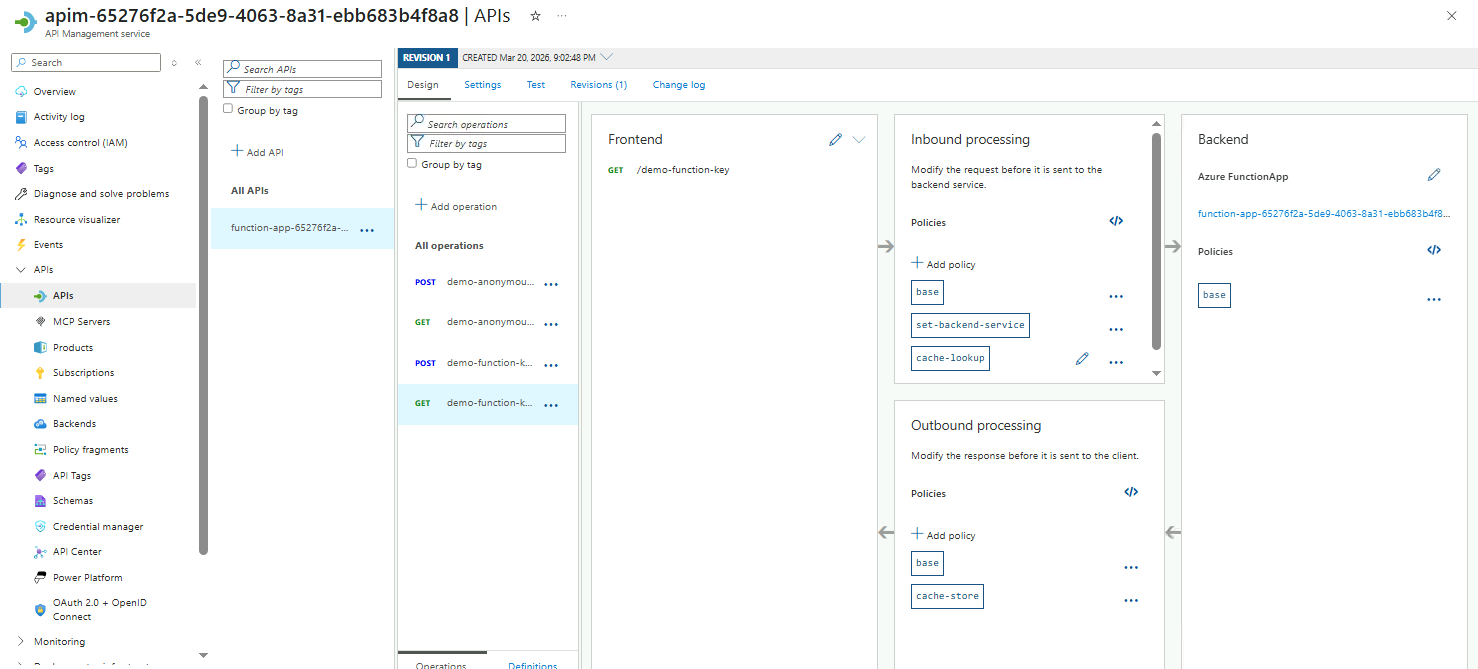Open the function-app backend link
The height and width of the screenshot is (669, 1478).
coord(1323,213)
